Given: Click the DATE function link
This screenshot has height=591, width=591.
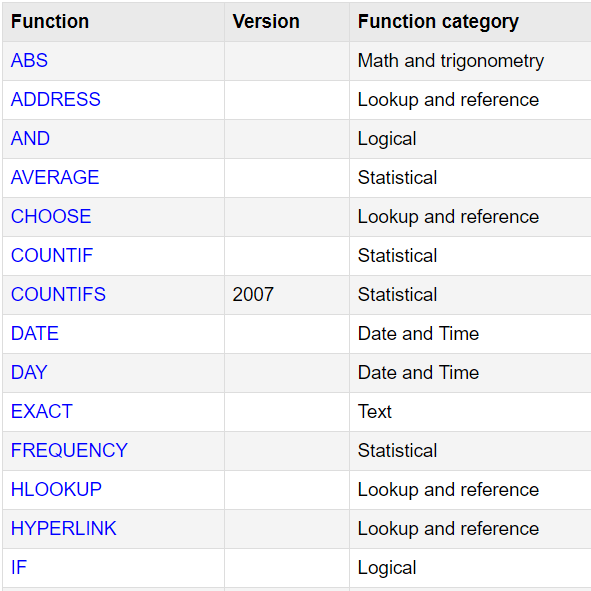Looking at the screenshot, I should pos(35,334).
